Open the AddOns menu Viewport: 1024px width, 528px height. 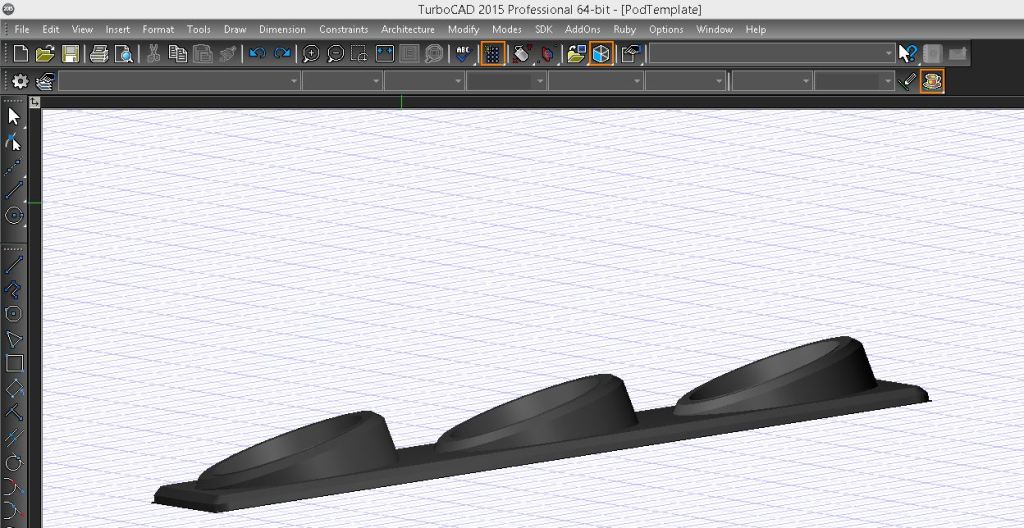(583, 29)
